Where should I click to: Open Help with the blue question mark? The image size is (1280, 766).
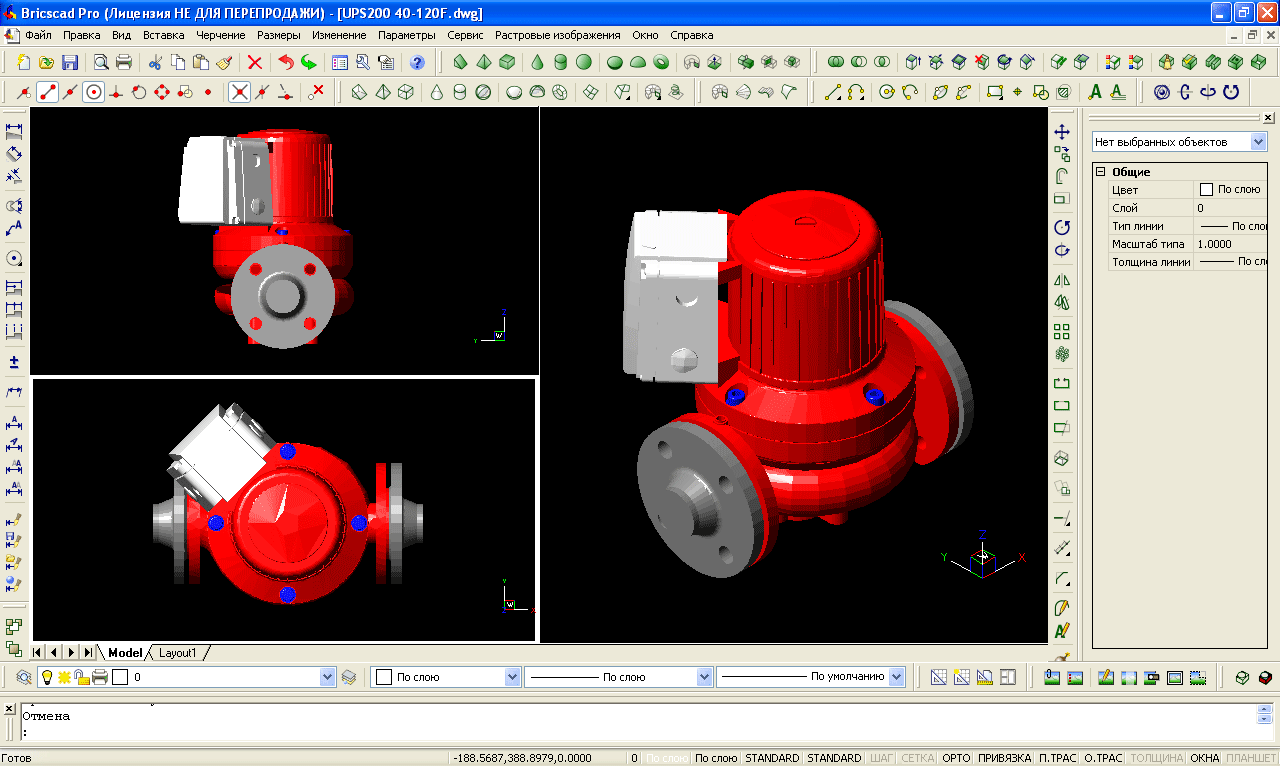click(417, 62)
